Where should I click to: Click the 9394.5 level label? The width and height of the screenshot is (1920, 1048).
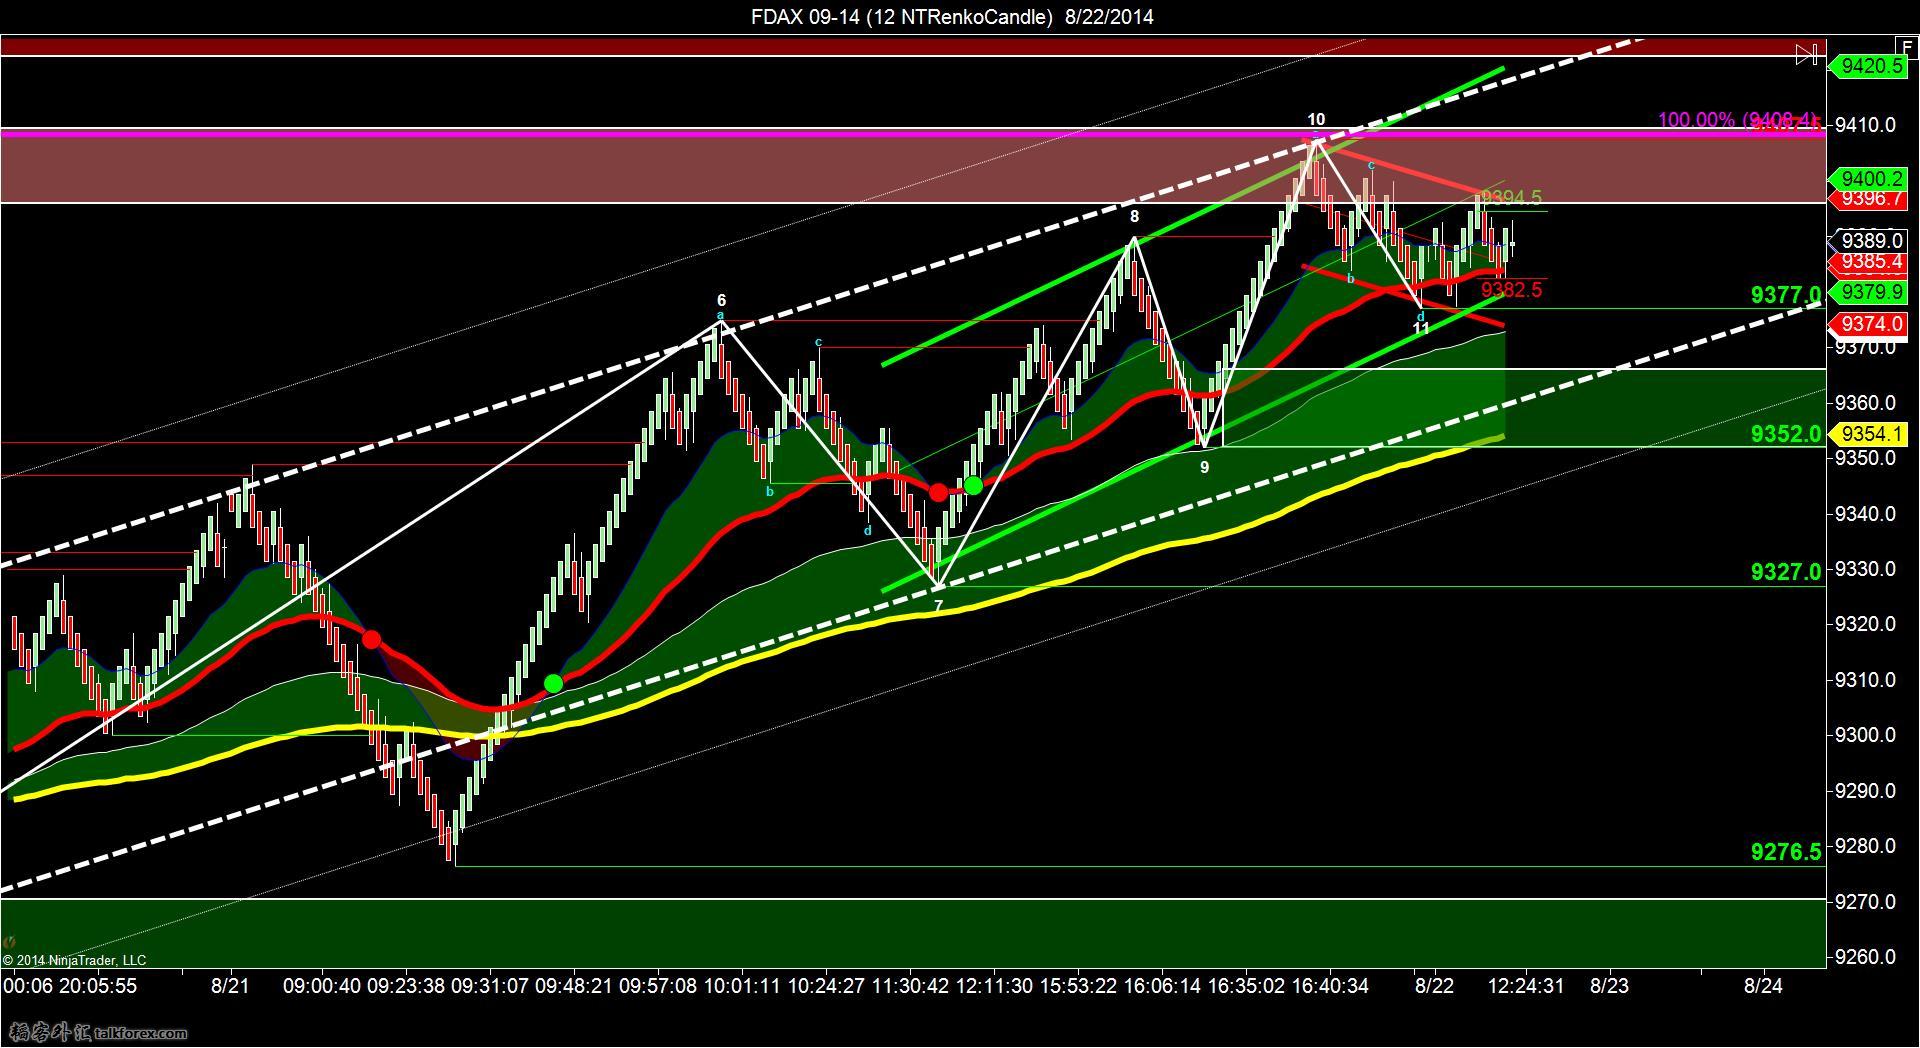point(1512,198)
